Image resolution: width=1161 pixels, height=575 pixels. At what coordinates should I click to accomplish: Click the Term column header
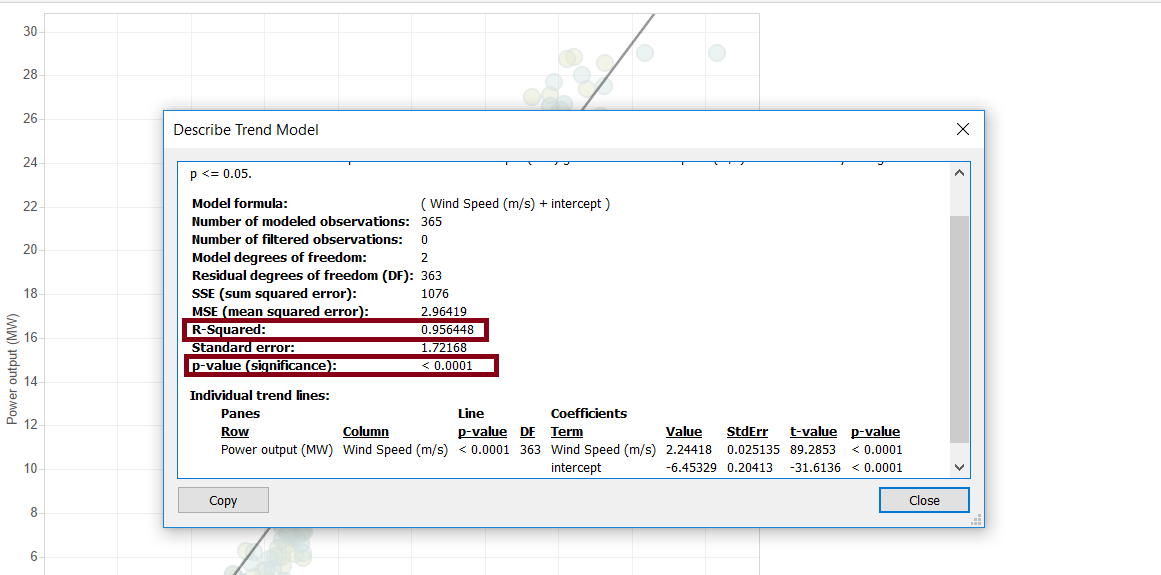[x=566, y=431]
